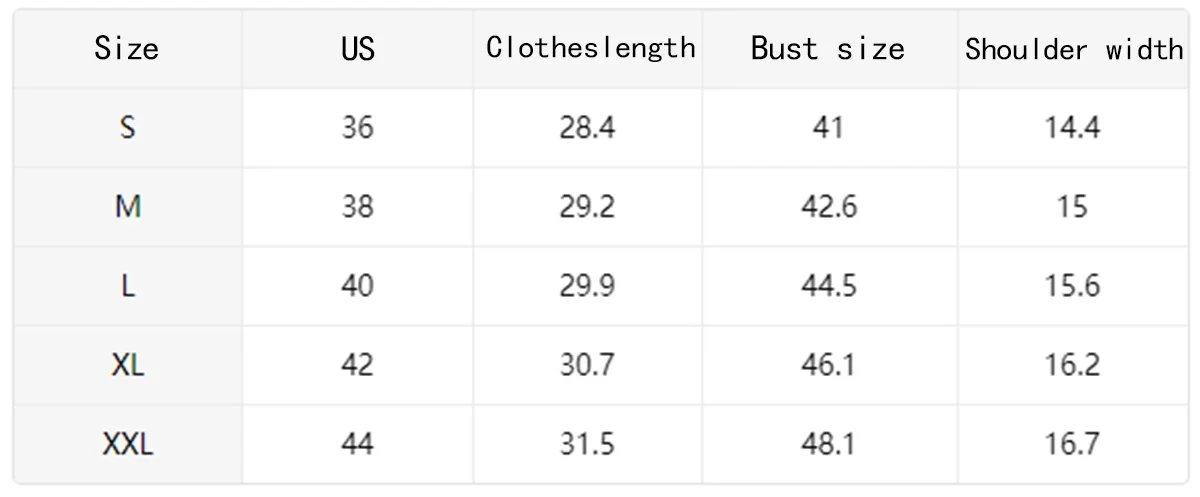Click the Size column header
The image size is (1200, 497).
(127, 48)
